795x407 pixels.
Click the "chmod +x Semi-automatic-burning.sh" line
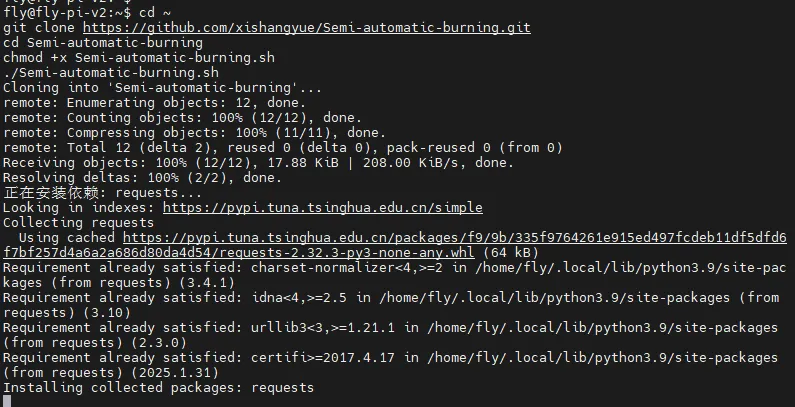coord(138,58)
